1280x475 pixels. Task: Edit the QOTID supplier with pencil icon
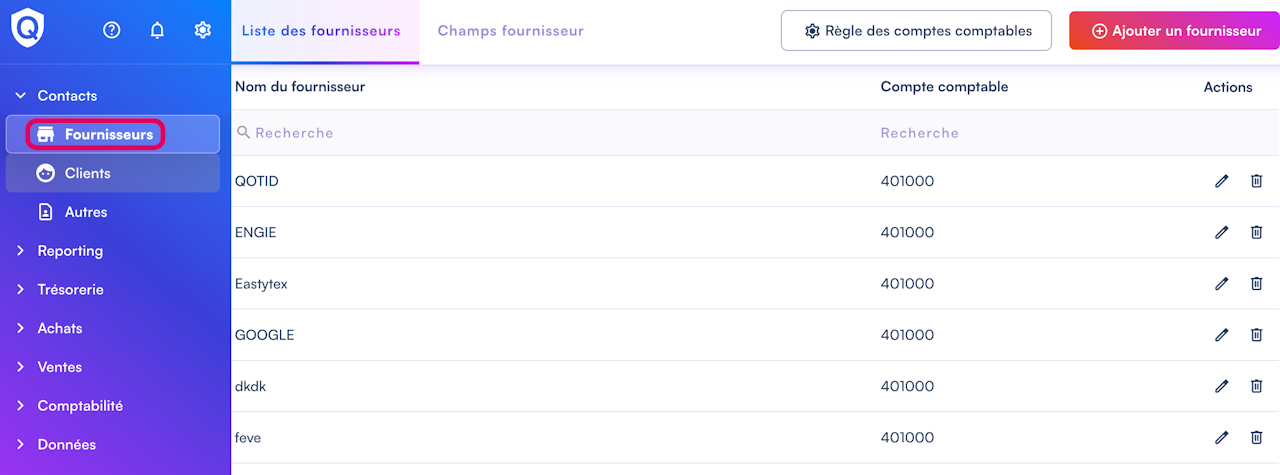1221,181
